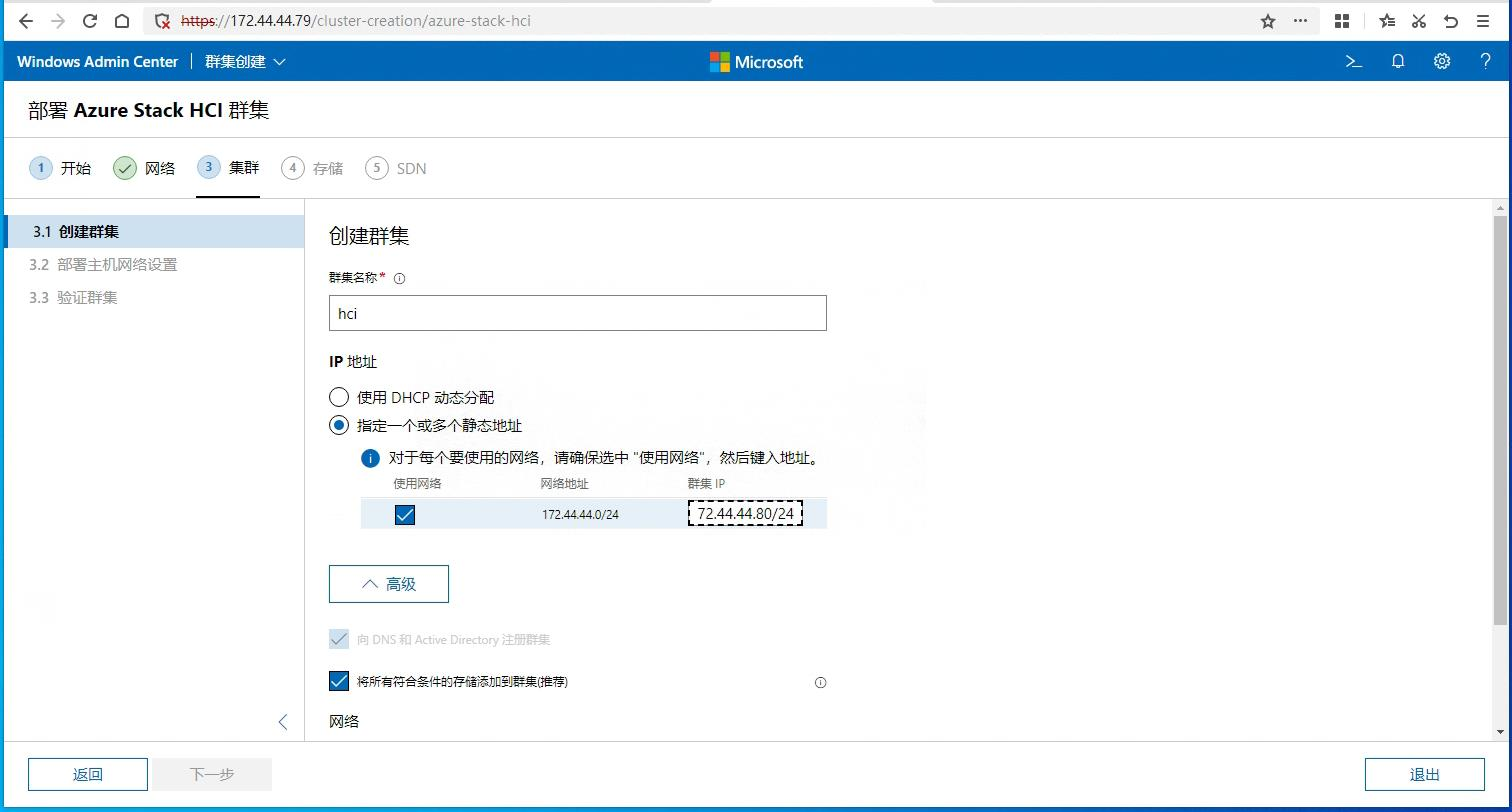Select DHCP dynamic allocation radio button
Image resolution: width=1512 pixels, height=812 pixels.
pyautogui.click(x=339, y=397)
